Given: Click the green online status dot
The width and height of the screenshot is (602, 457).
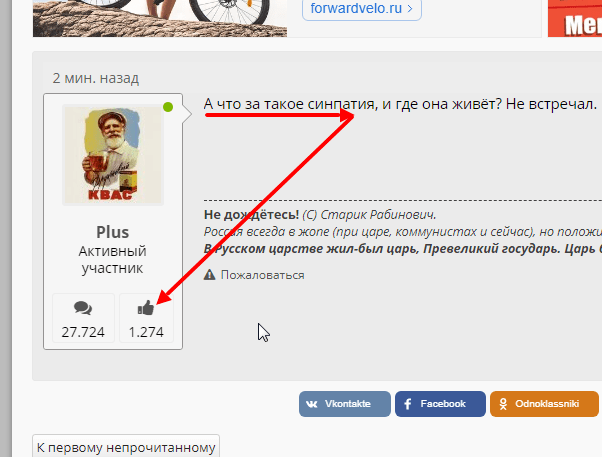Looking at the screenshot, I should tap(168, 107).
